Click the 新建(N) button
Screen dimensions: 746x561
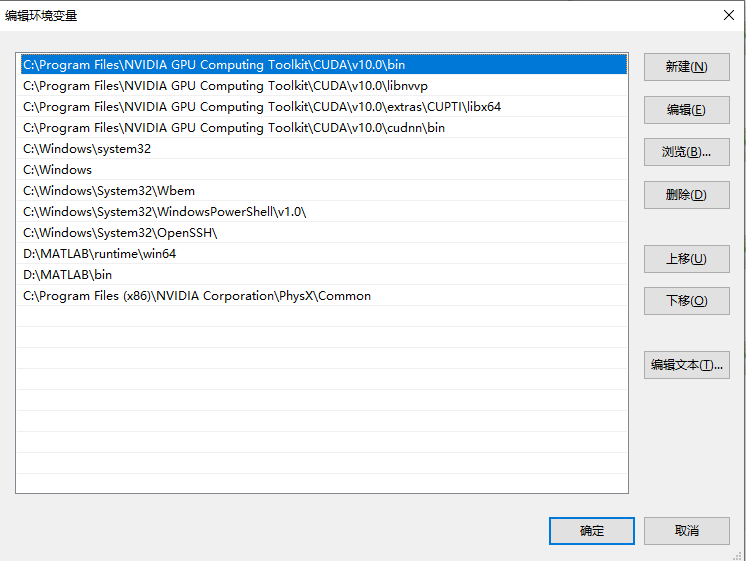pyautogui.click(x=687, y=67)
